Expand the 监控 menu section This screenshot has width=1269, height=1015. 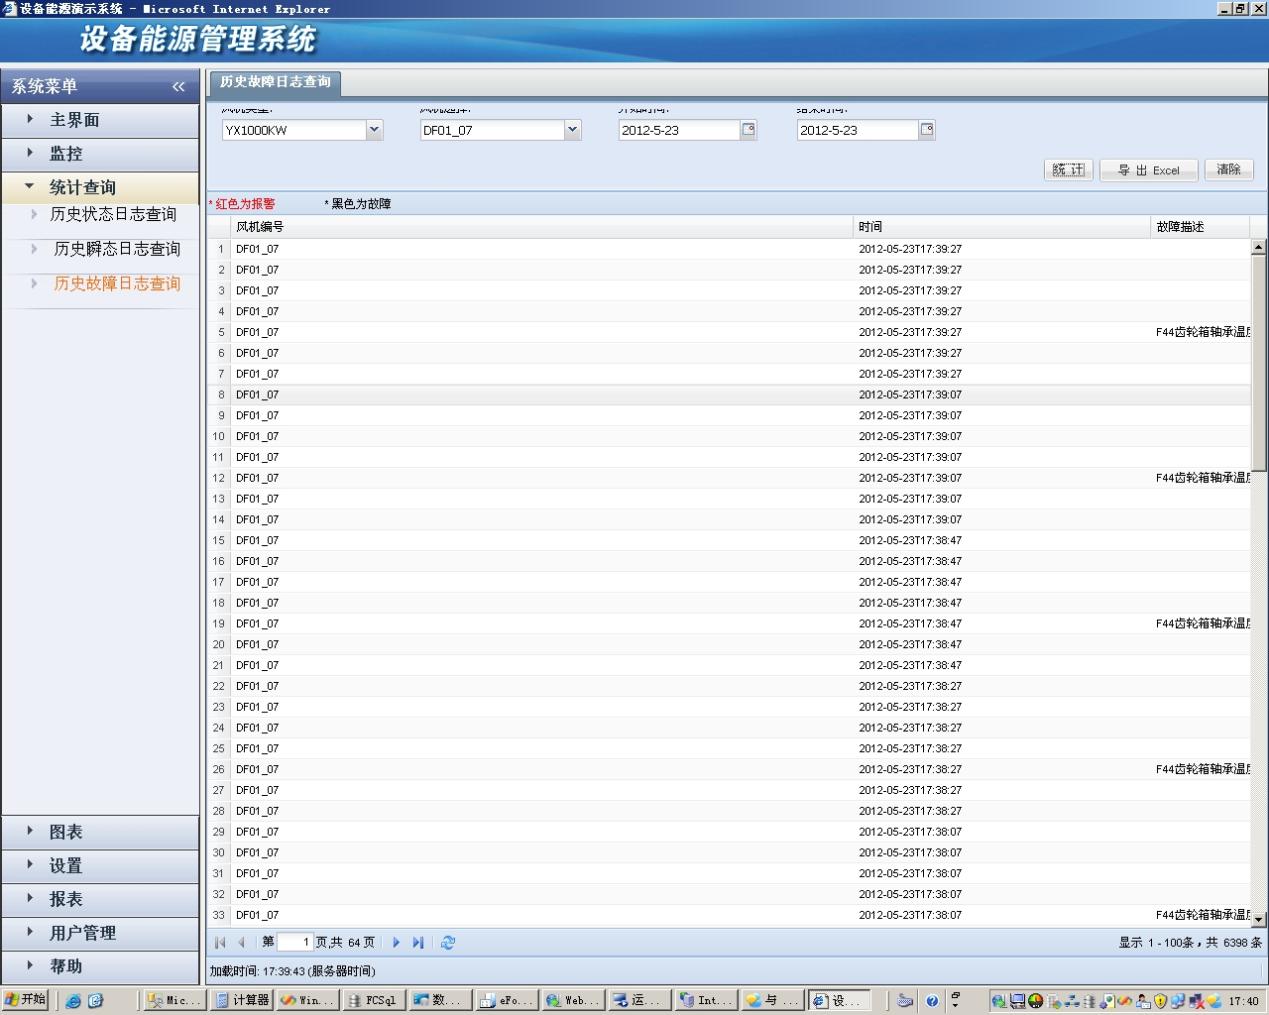66,154
